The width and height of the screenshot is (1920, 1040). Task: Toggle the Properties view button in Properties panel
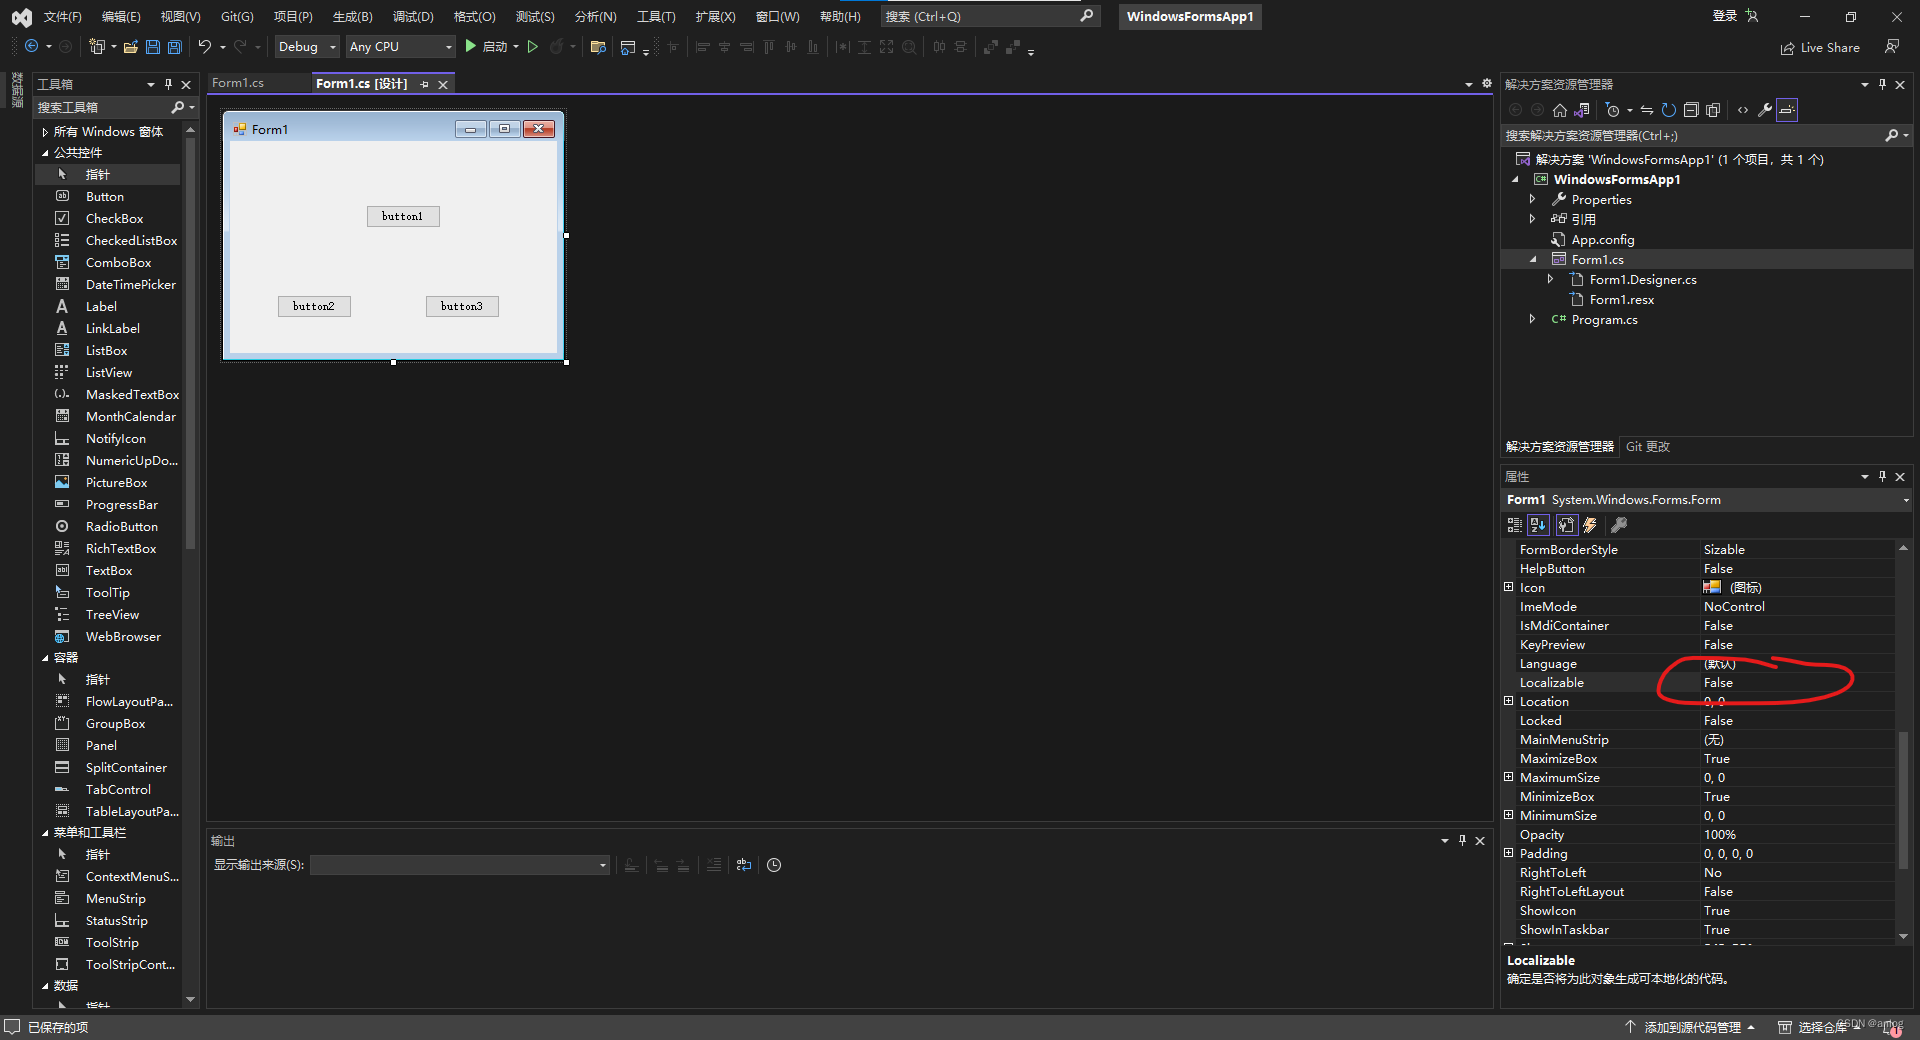1566,525
